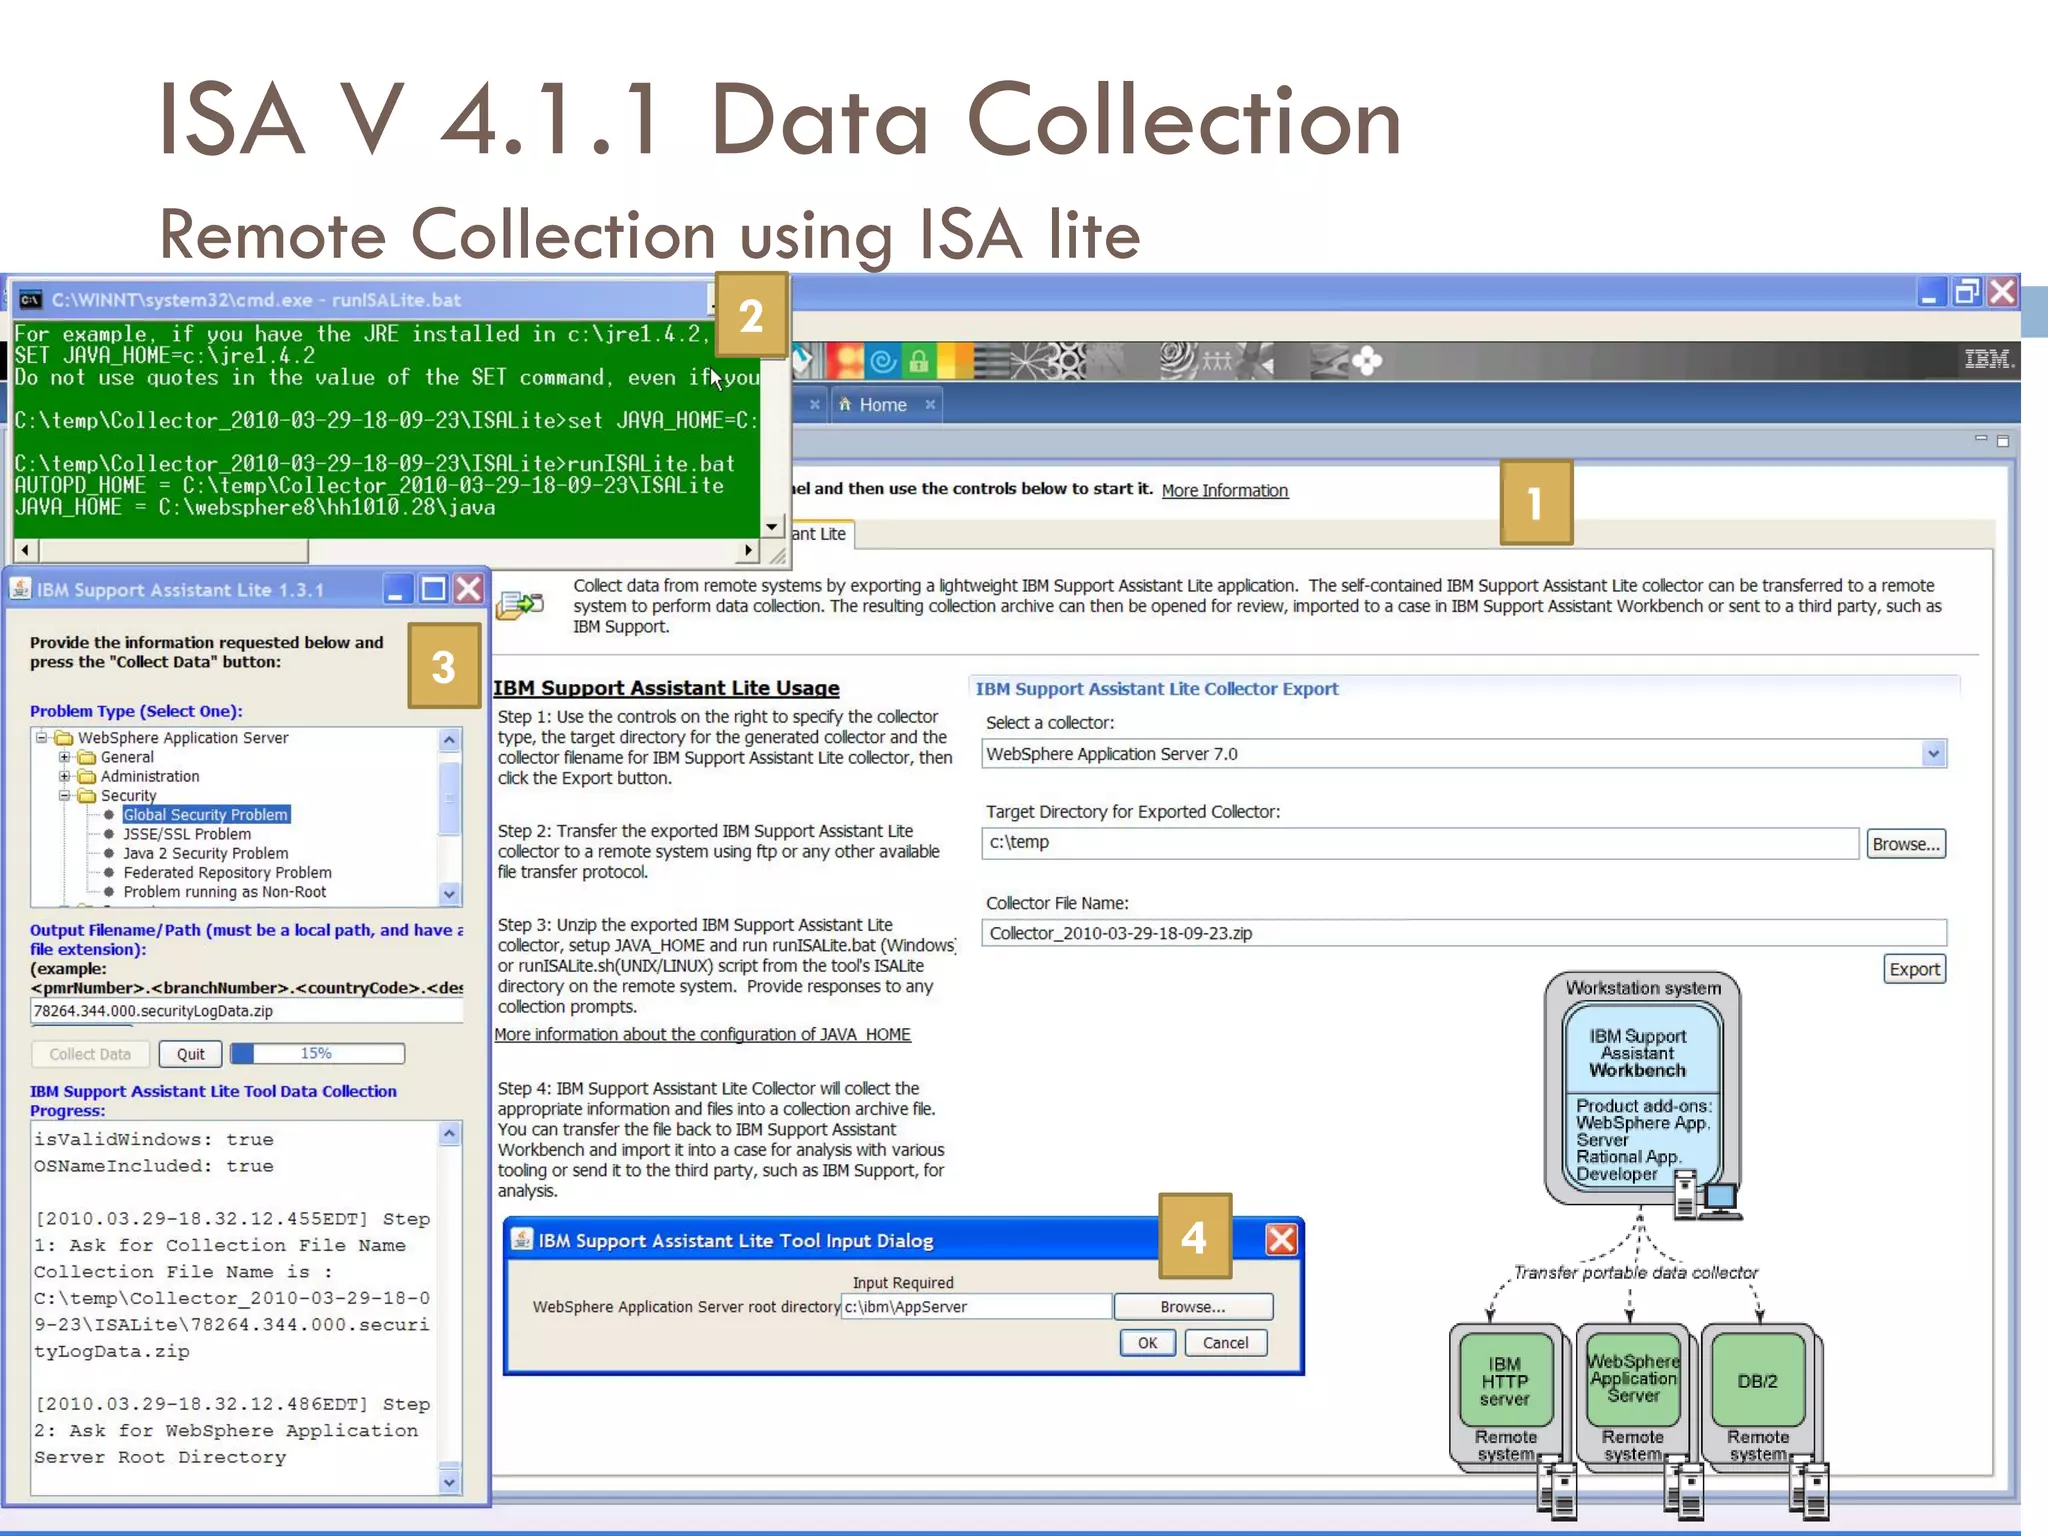Click the export collector icon beside the description
This screenshot has height=1536, width=2048.
point(520,605)
